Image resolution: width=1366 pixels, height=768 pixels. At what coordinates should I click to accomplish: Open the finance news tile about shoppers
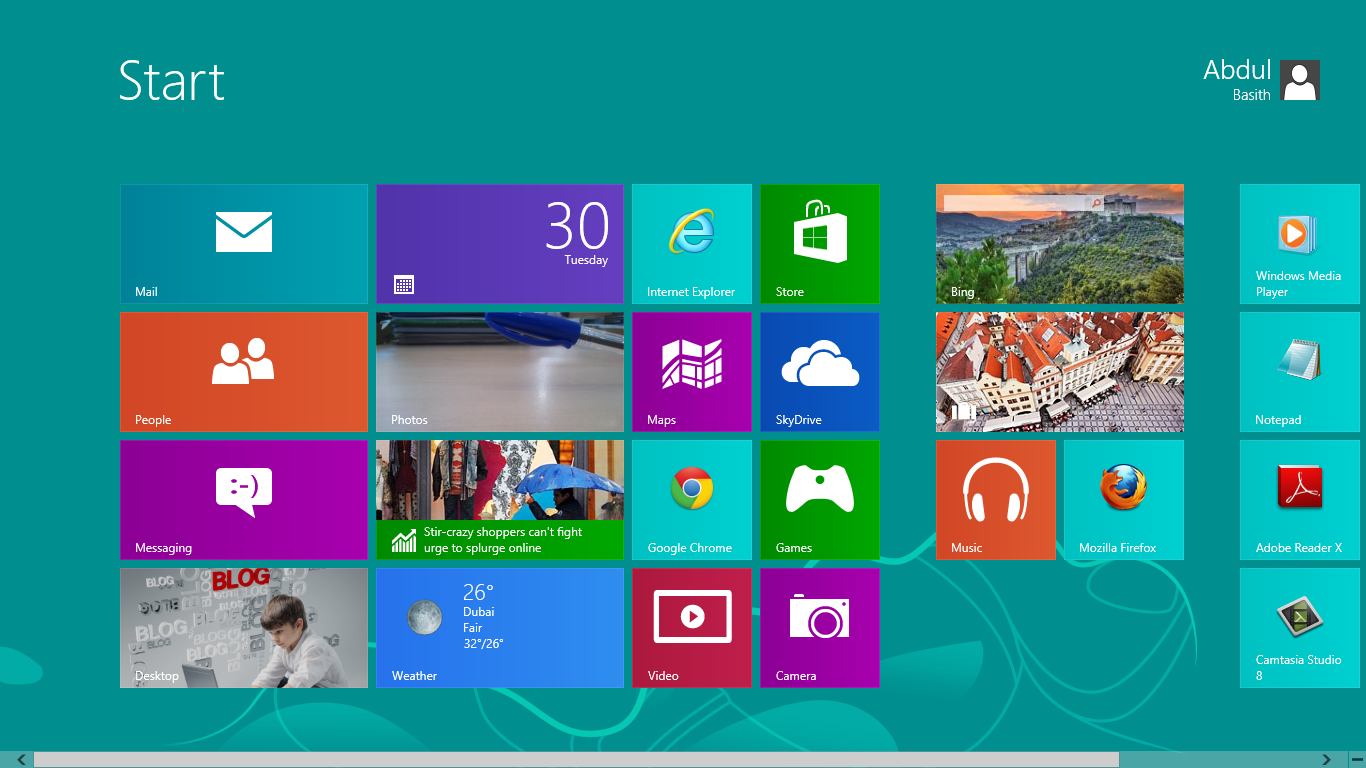(500, 500)
